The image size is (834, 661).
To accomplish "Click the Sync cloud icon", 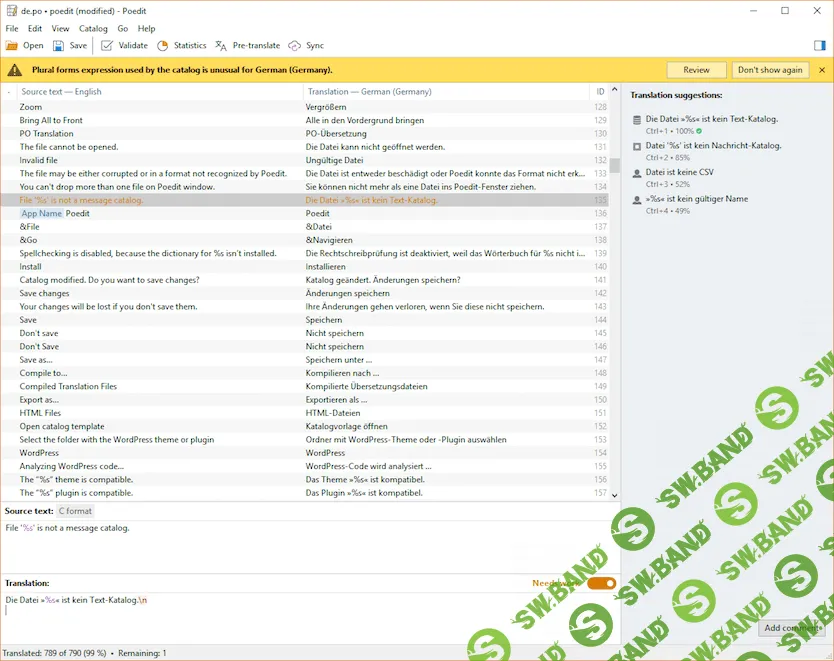I will click(x=294, y=46).
